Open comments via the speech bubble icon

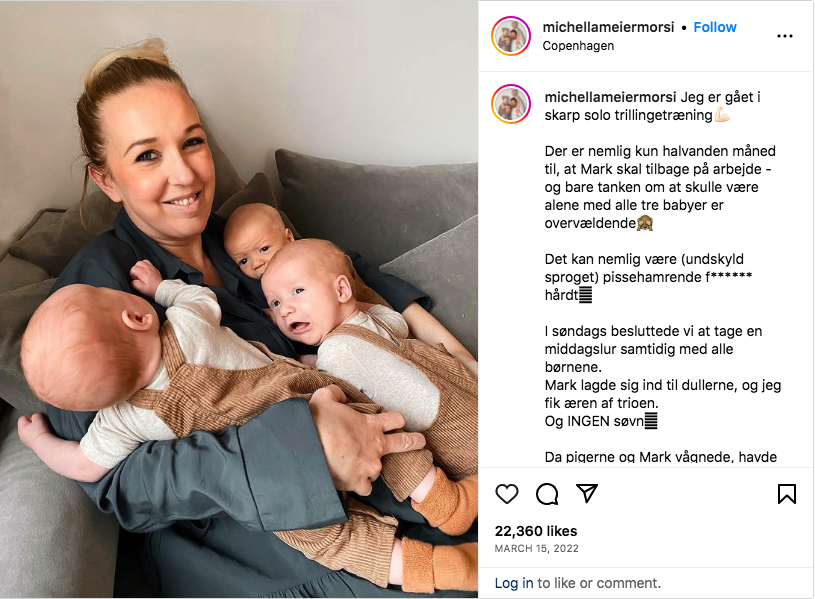(547, 493)
